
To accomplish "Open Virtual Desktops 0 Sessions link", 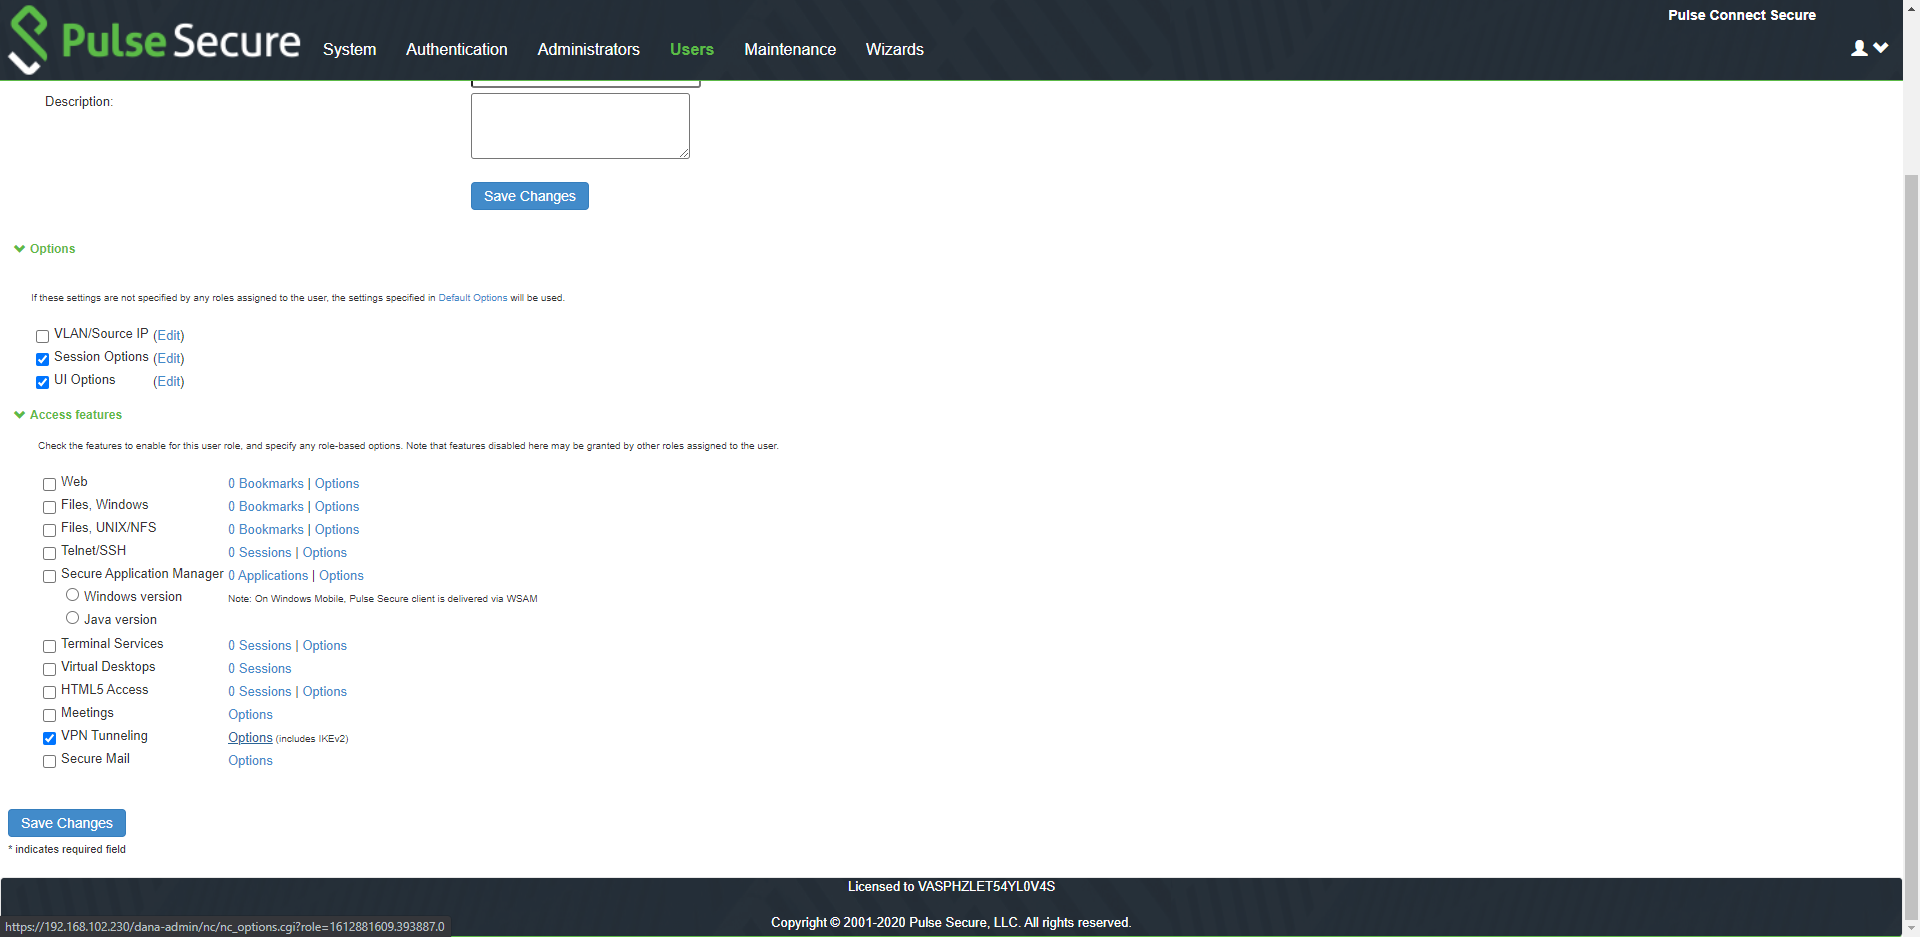I will coord(260,669).
